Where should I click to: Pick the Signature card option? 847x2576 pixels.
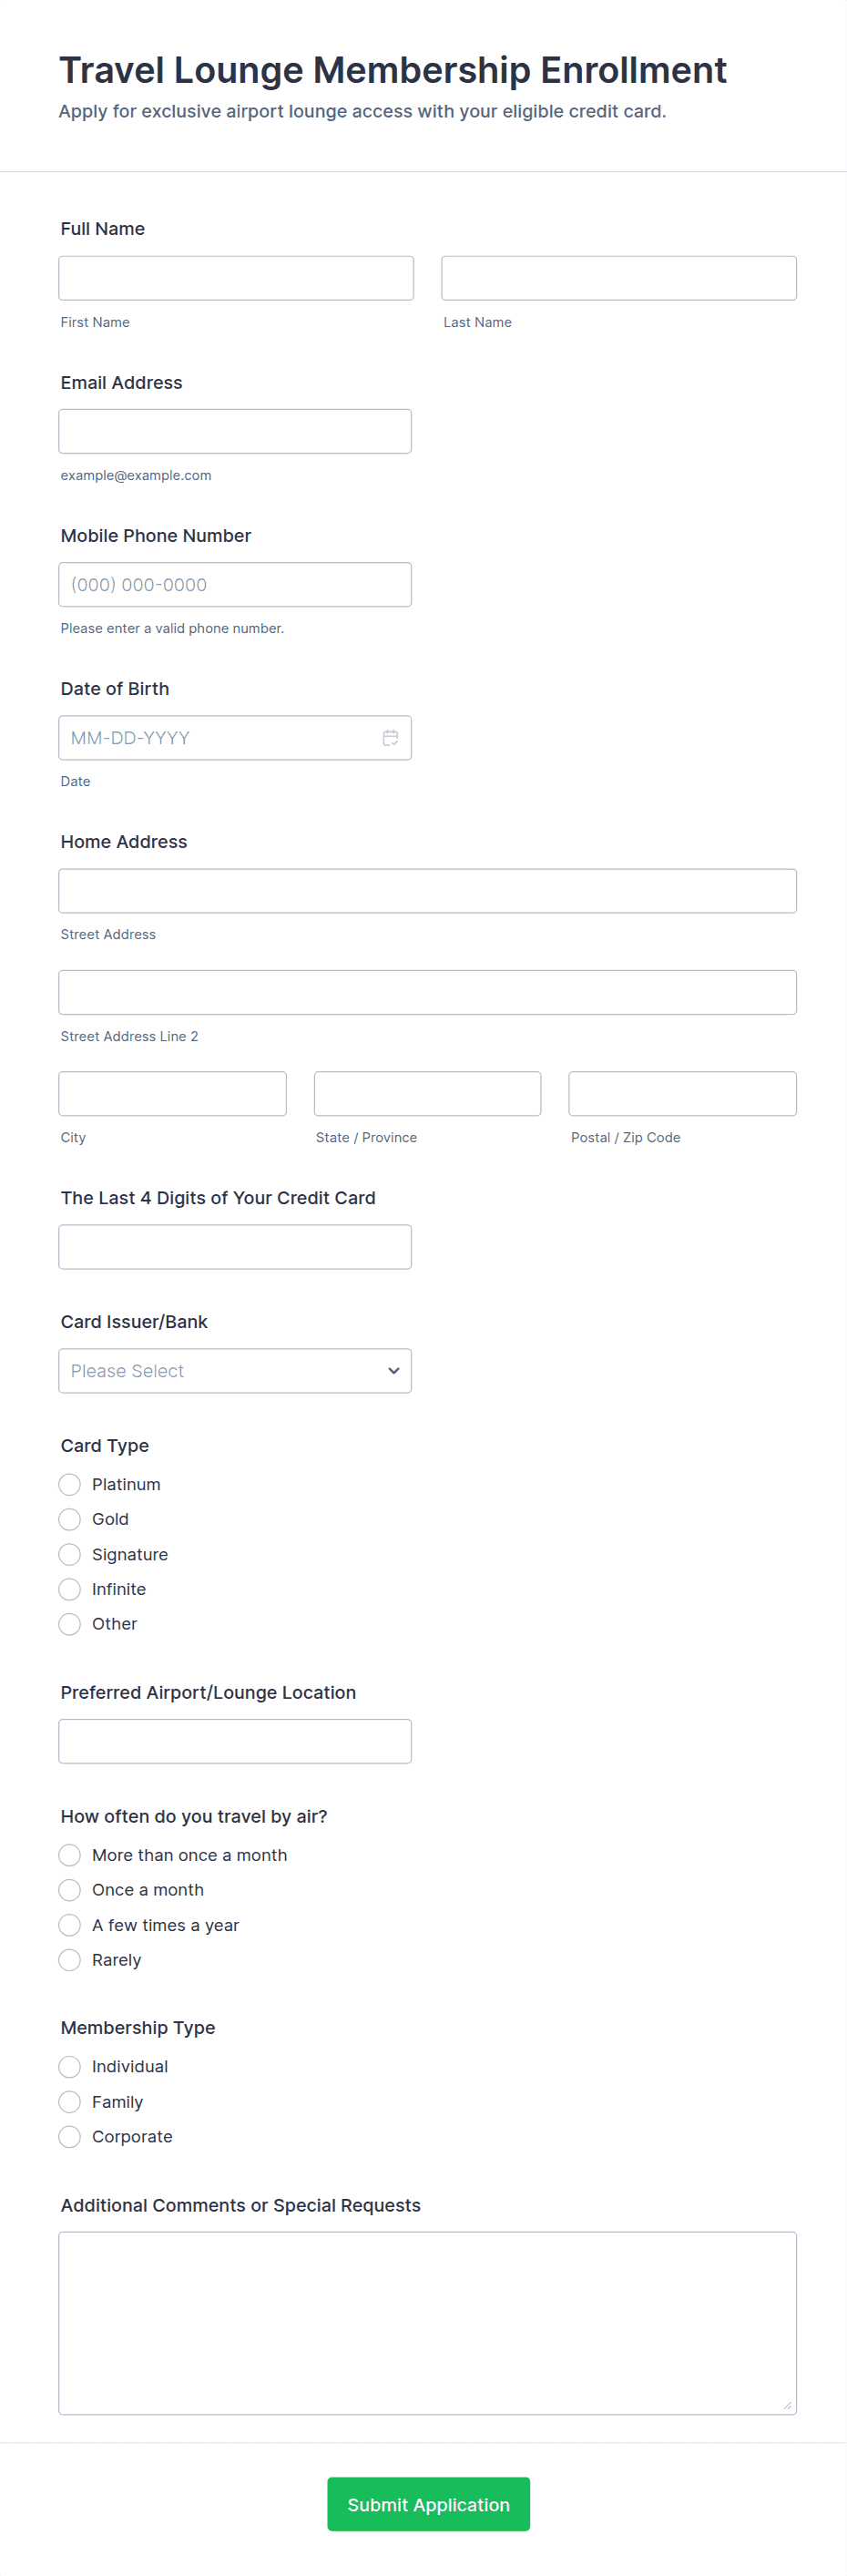pos(70,1555)
